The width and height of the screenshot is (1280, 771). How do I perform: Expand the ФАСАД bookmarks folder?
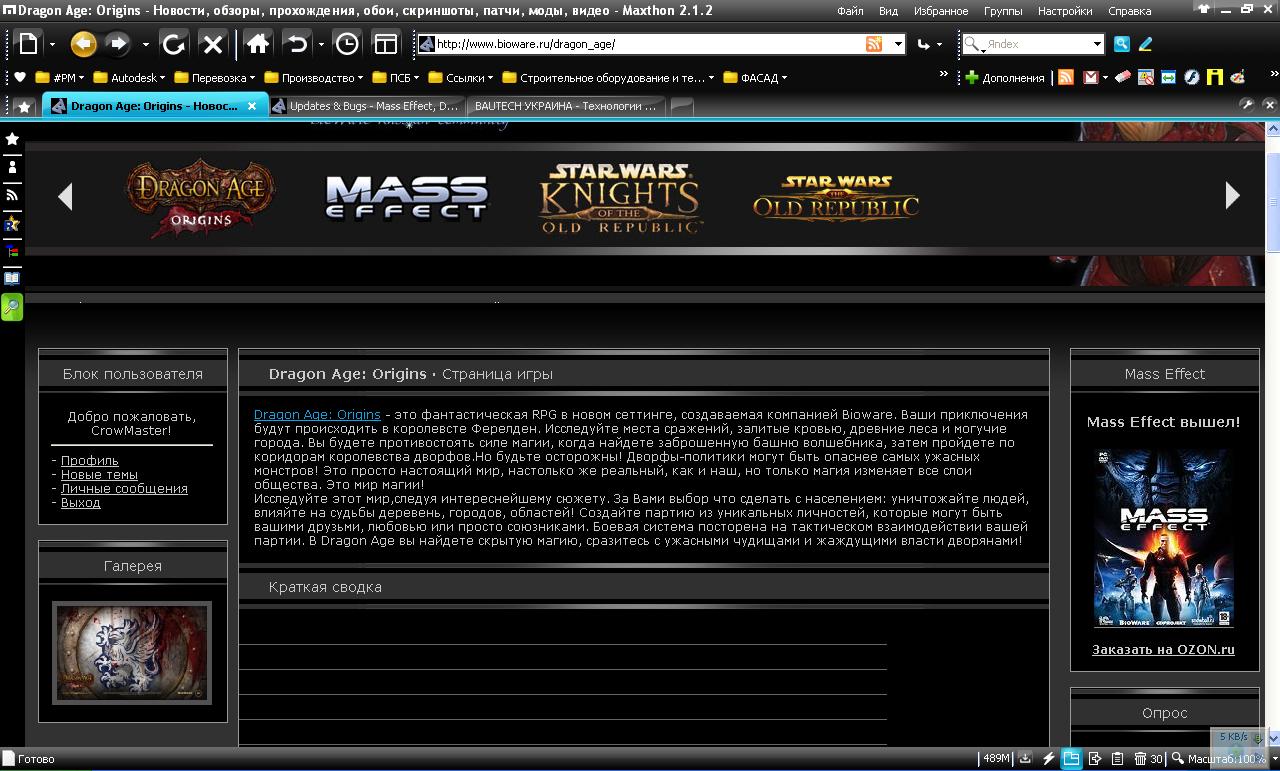pyautogui.click(x=755, y=77)
